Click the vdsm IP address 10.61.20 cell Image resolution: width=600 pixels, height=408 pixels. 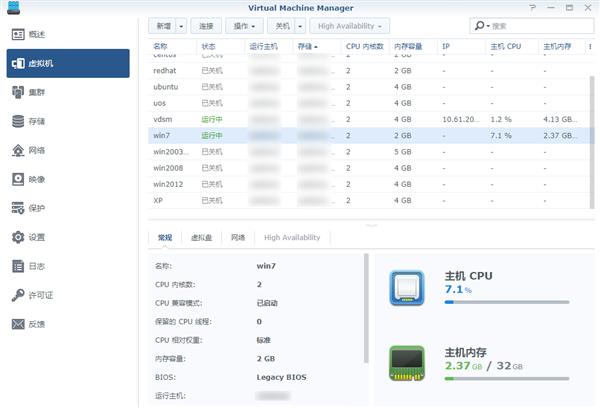pyautogui.click(x=461, y=119)
